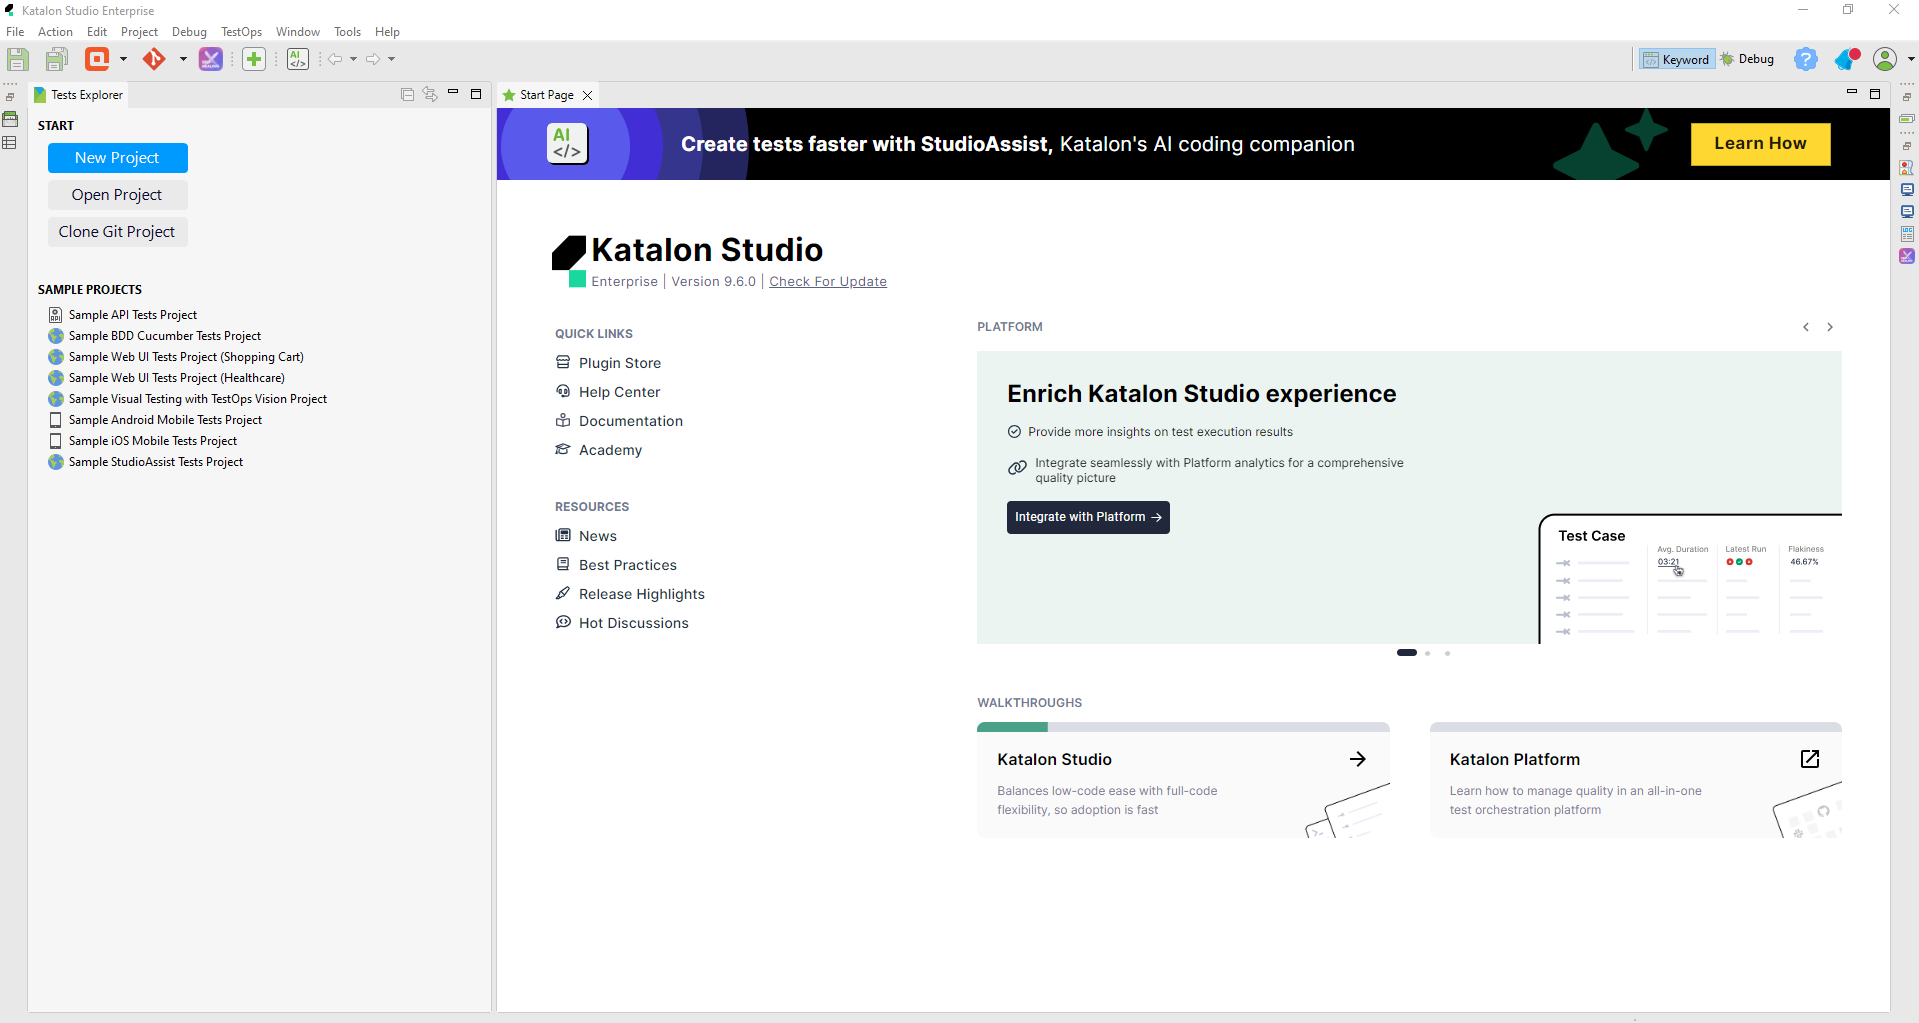
Task: Toggle Link with Editor in Tests Explorer
Action: pos(430,94)
